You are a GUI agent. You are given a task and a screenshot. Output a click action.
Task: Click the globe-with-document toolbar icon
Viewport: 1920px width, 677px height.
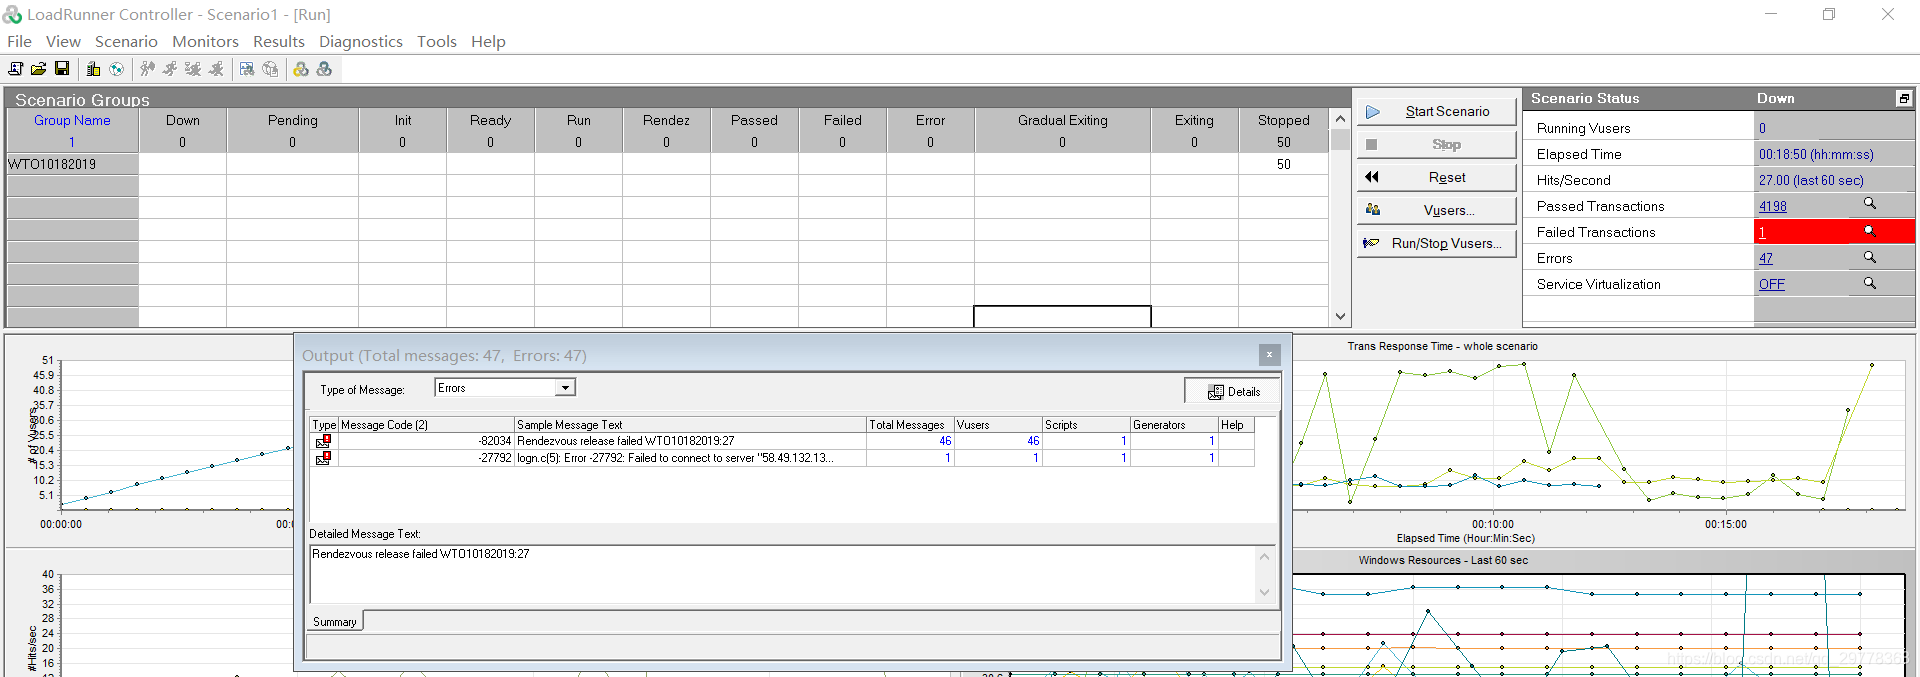(x=270, y=69)
